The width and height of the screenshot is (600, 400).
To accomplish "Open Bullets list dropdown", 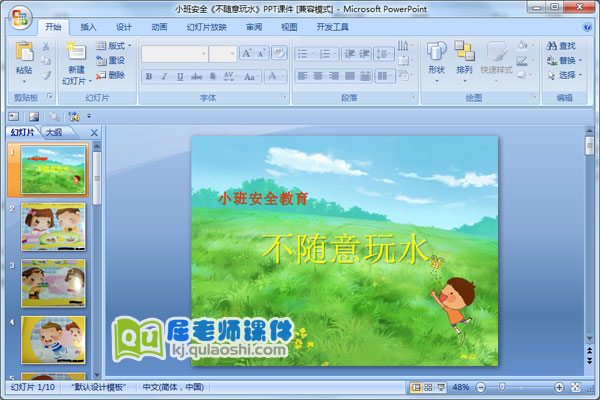I will click(306, 54).
